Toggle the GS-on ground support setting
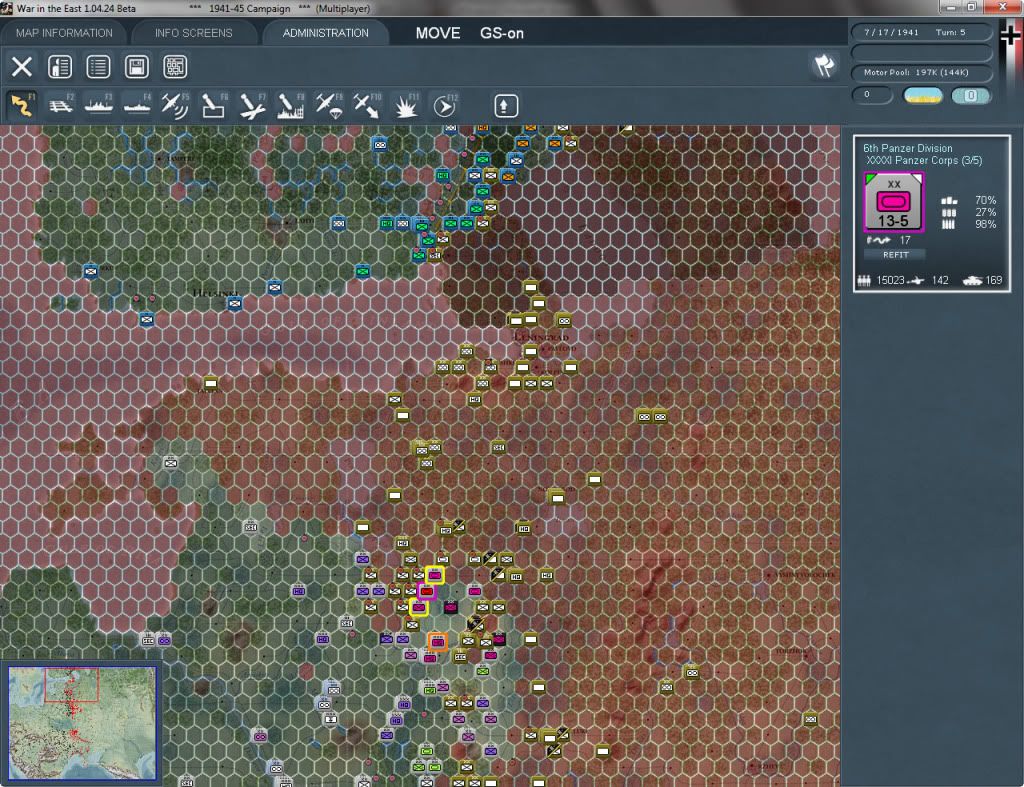Image resolution: width=1024 pixels, height=787 pixels. point(502,33)
